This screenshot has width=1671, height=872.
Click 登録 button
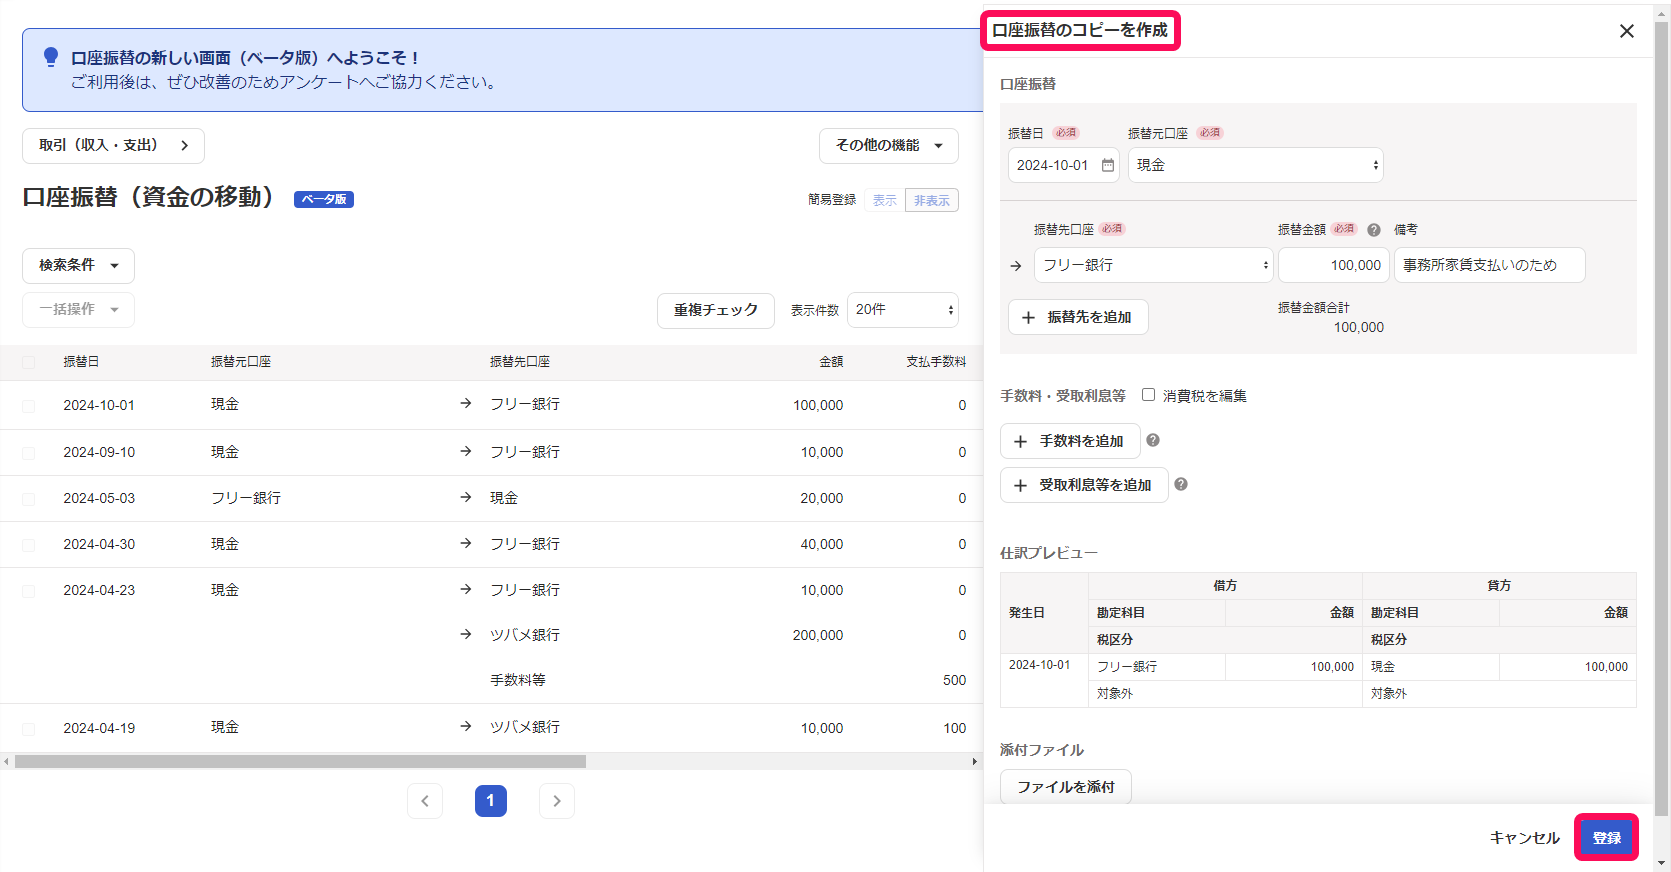point(1607,838)
